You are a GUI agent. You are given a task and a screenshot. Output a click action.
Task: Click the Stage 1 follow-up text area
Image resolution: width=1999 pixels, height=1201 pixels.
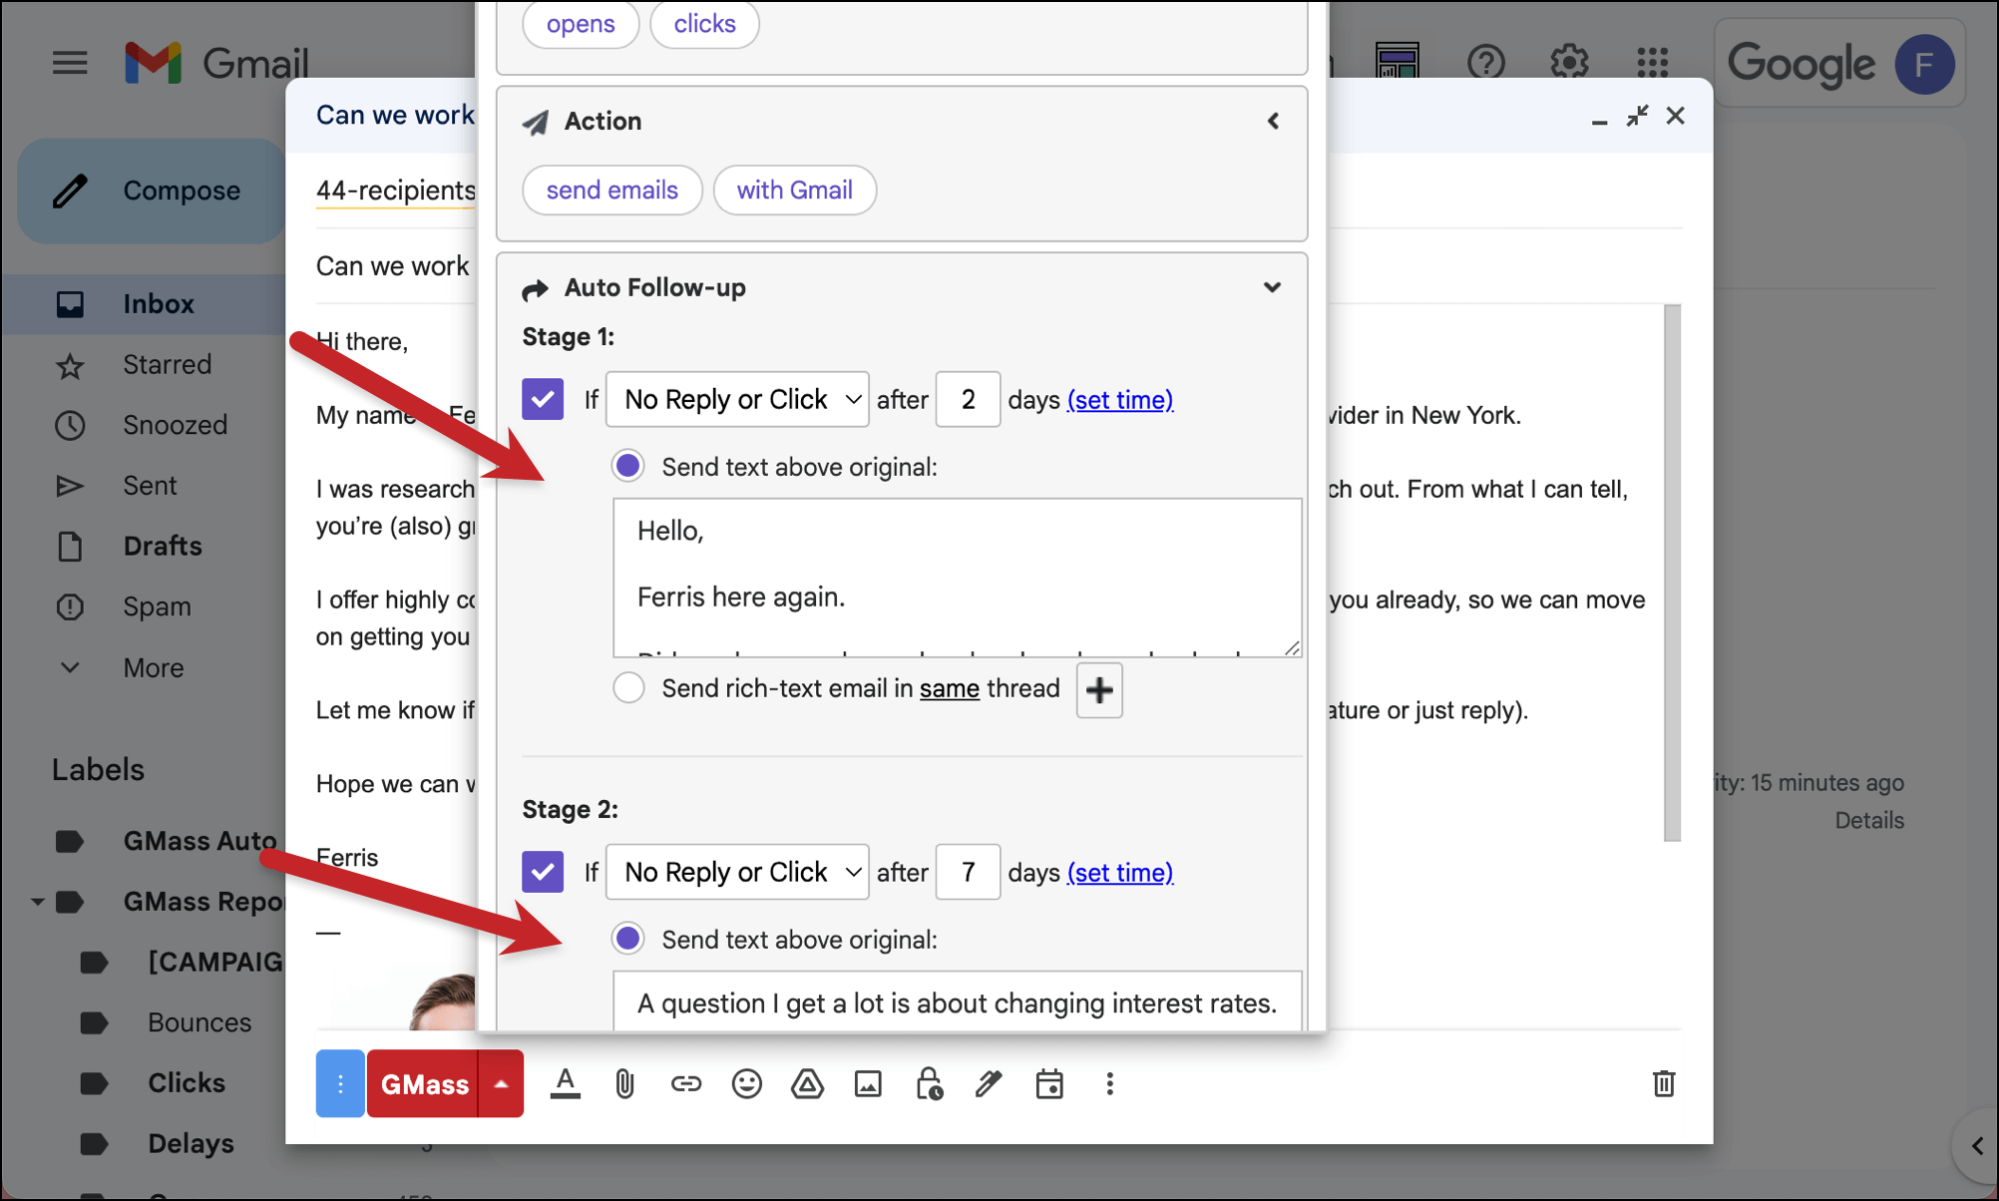tap(957, 577)
